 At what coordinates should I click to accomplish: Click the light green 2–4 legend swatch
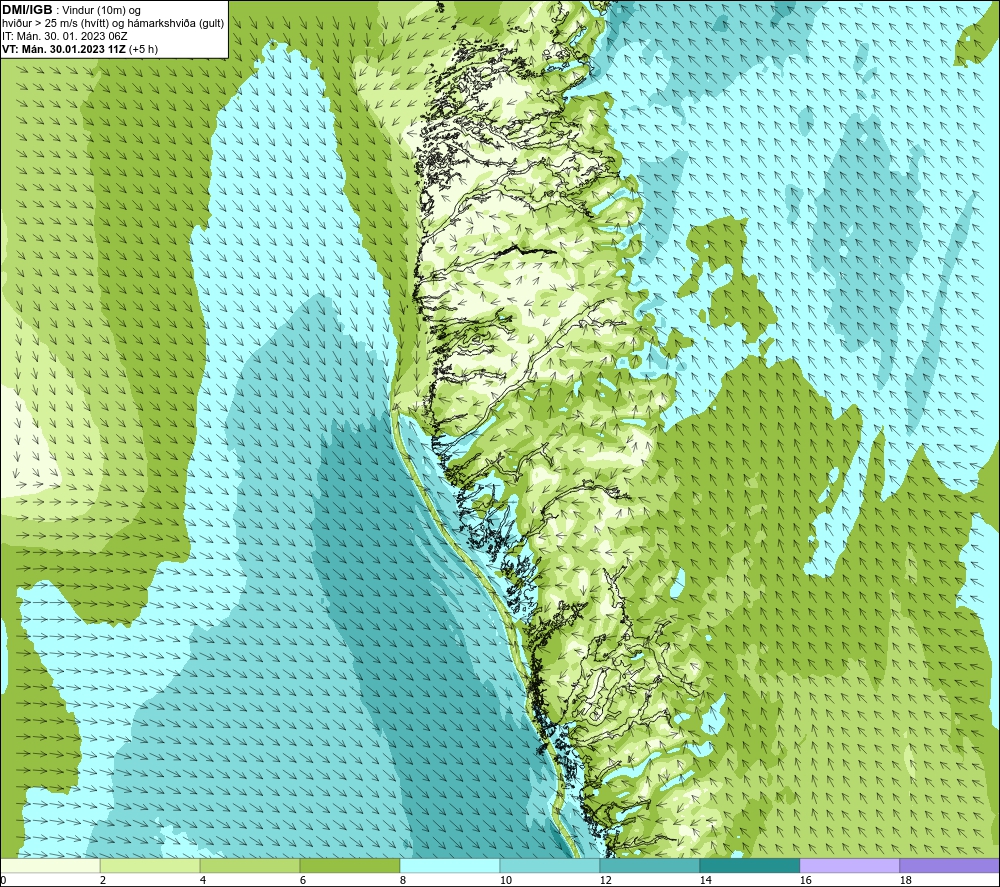click(x=150, y=865)
